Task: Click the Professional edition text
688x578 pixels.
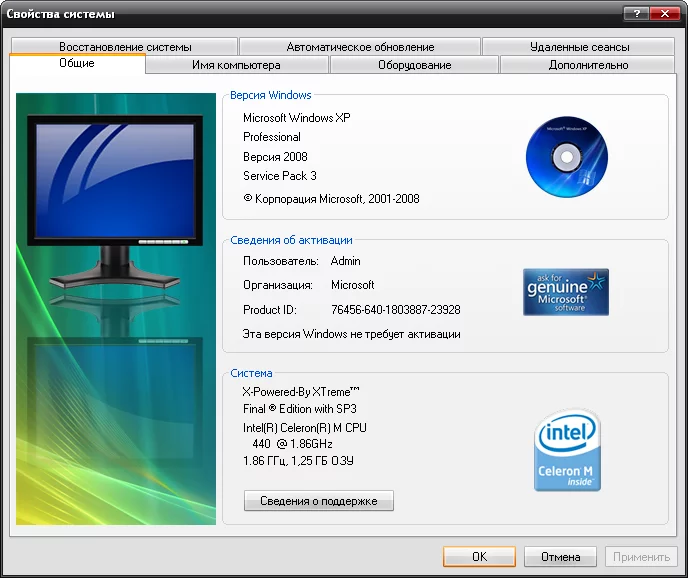Action: pos(272,137)
